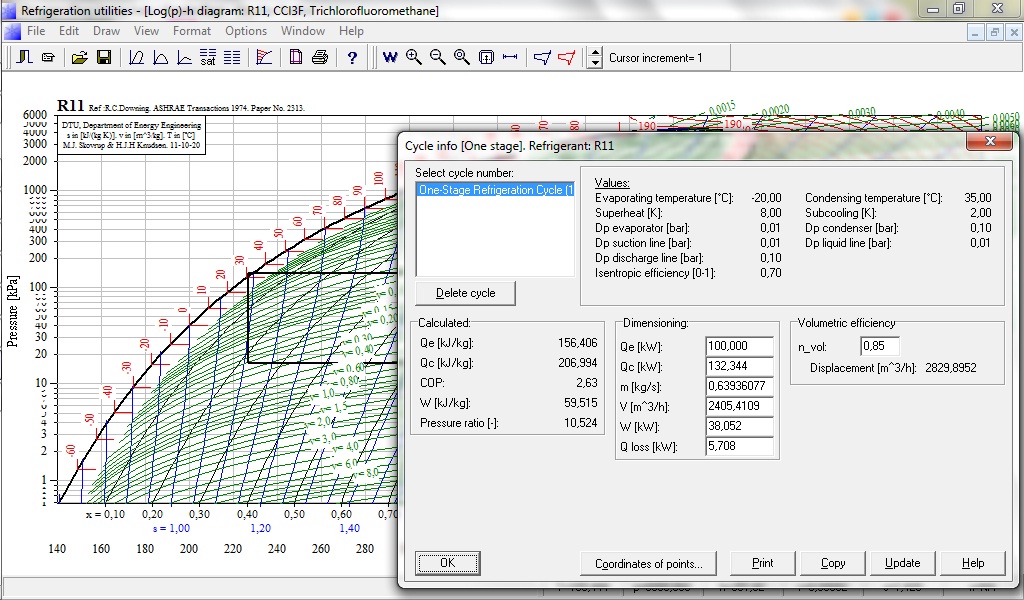Viewport: 1024px width, 600px height.
Task: Click the Copy button in dialog
Action: (x=833, y=563)
